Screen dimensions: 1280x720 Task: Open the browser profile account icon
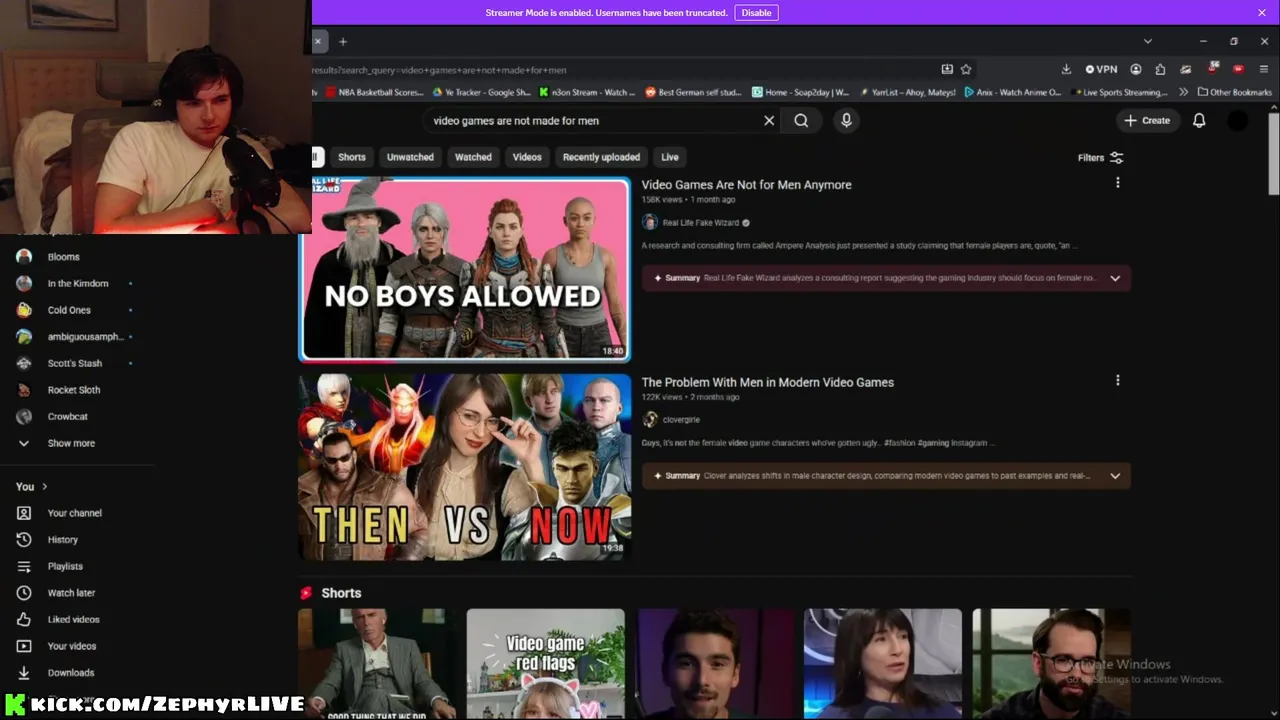click(1136, 69)
